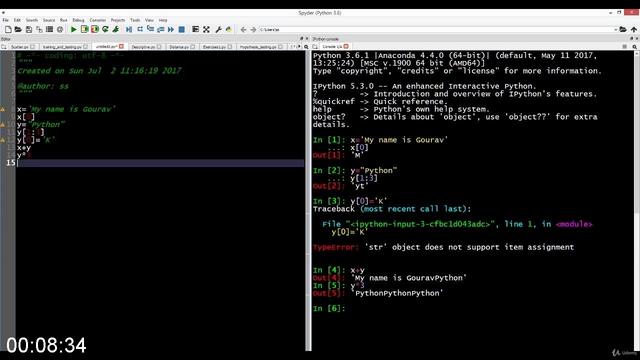Go forward with the right arrow icon
Screen dimensions: 640x360
[x=253, y=29]
